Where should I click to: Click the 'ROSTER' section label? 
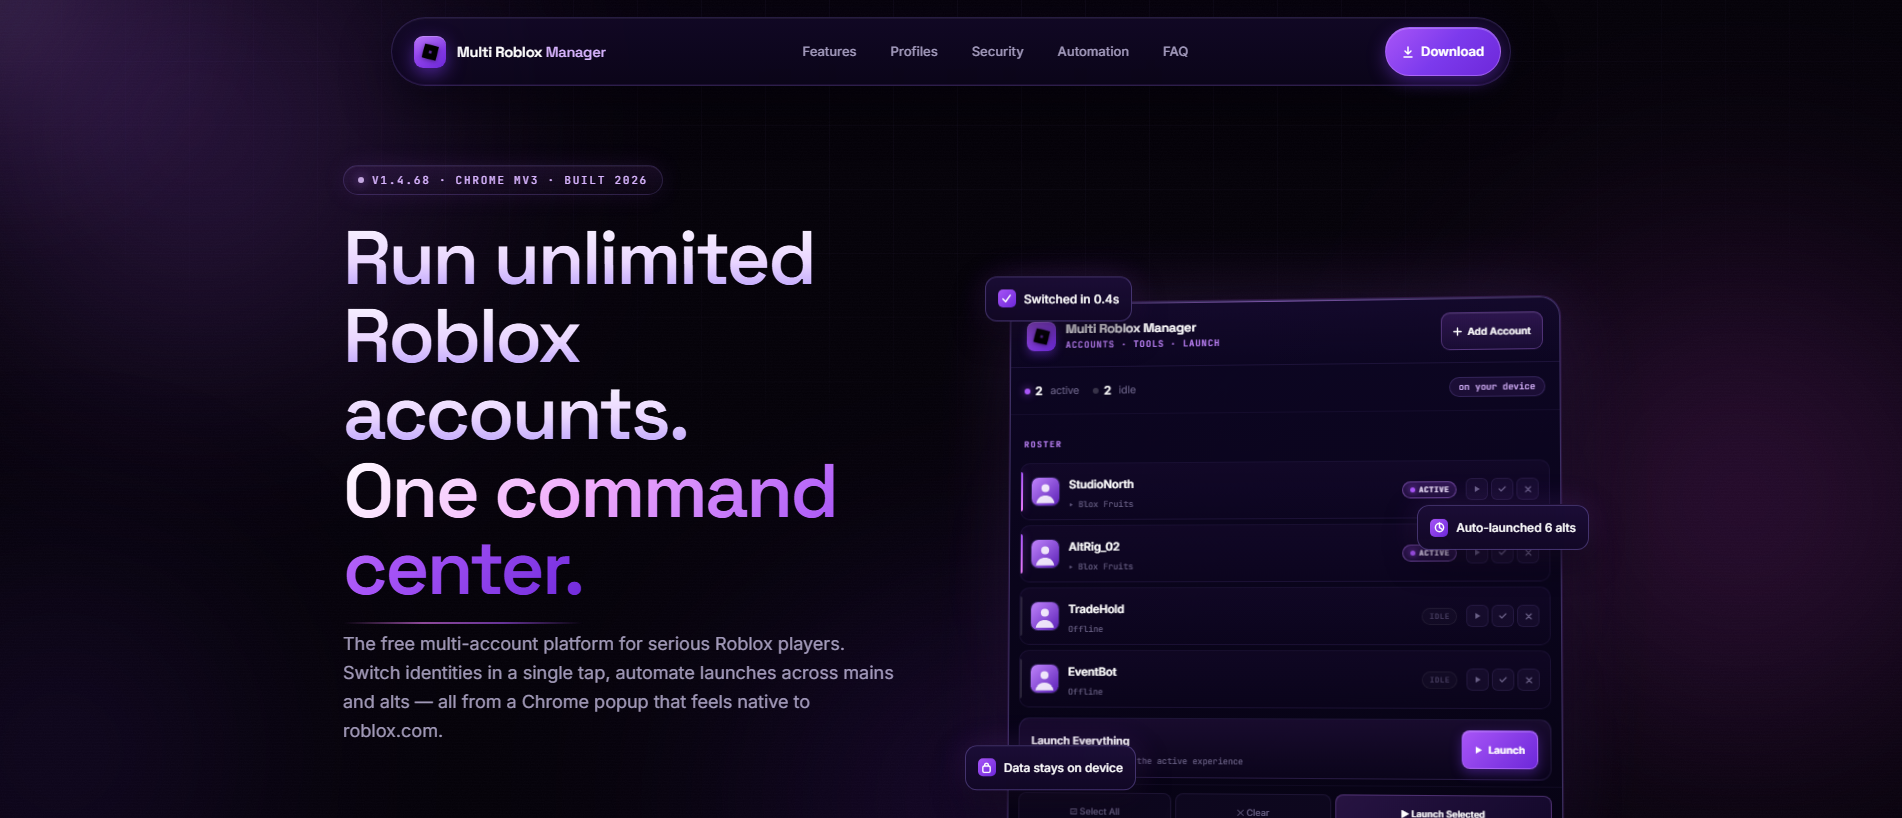pyautogui.click(x=1042, y=444)
